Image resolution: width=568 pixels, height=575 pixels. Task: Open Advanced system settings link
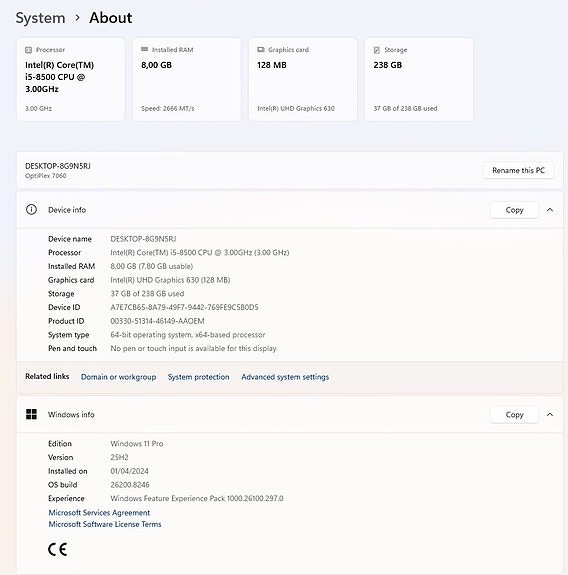285,377
